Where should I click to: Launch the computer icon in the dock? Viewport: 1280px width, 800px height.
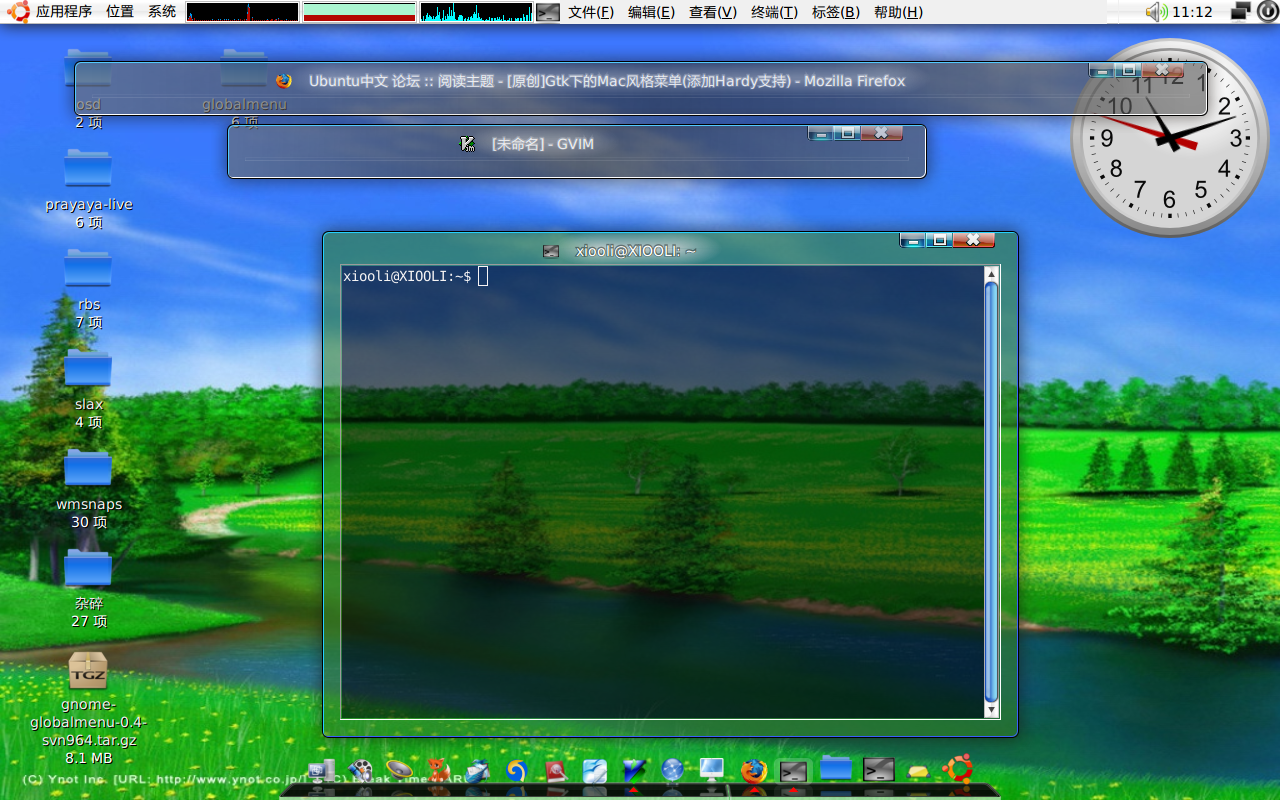pos(321,770)
